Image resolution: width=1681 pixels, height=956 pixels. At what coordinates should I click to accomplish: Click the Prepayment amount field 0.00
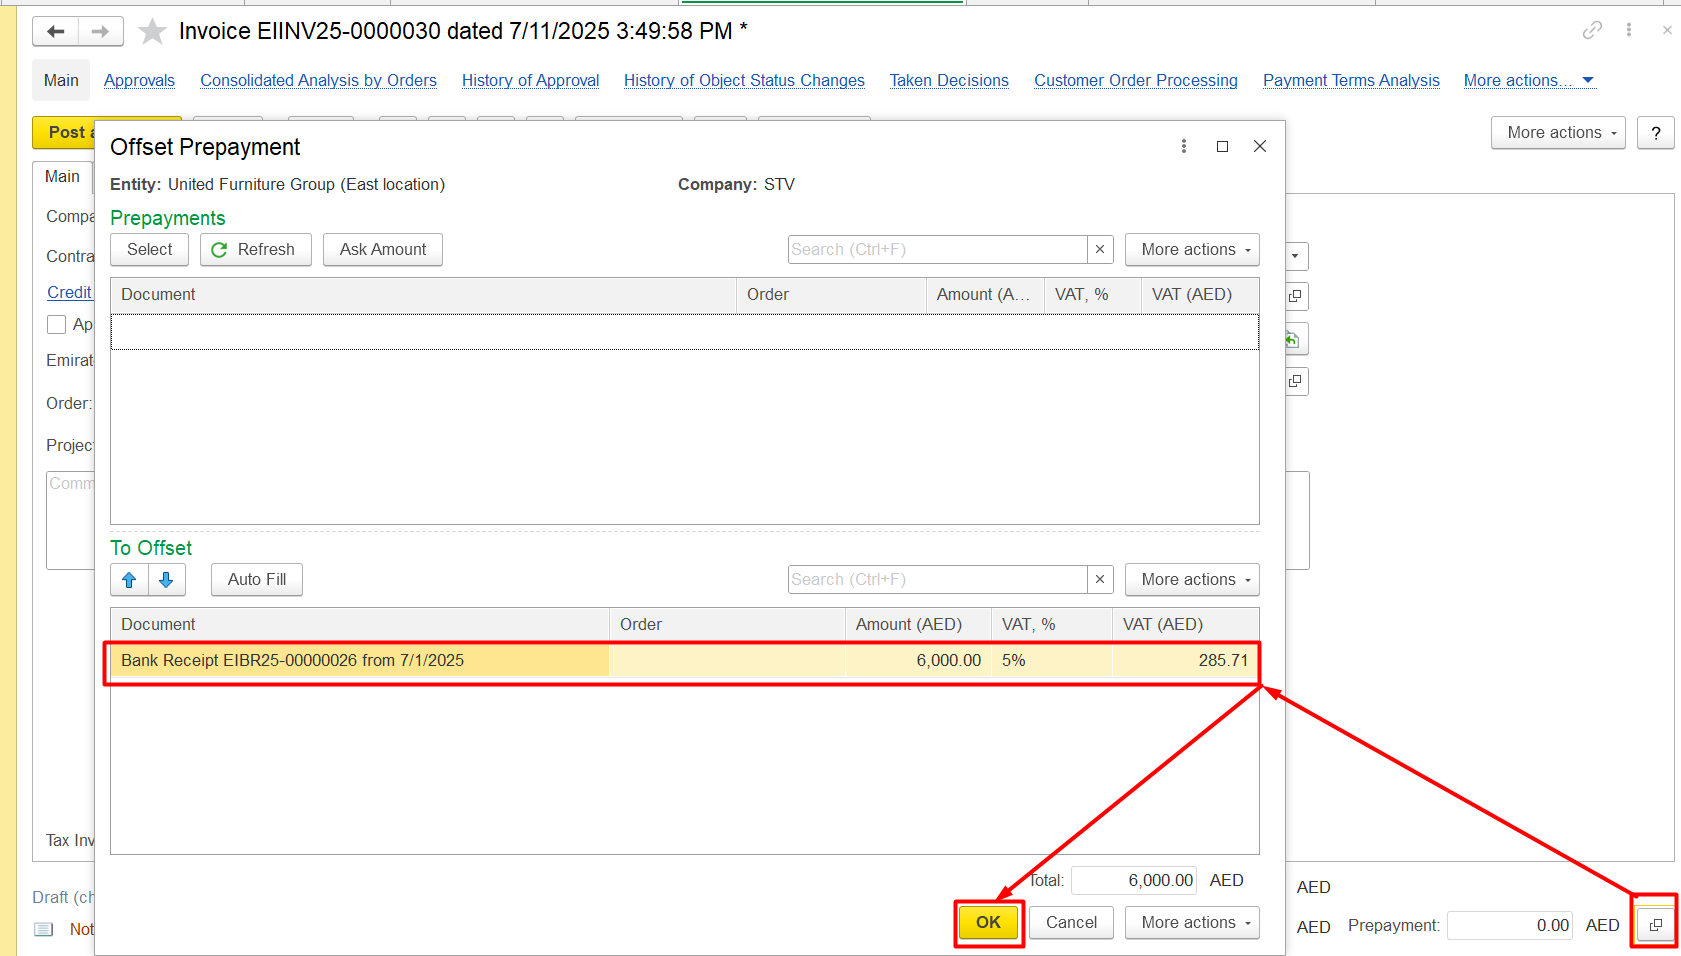[1510, 925]
